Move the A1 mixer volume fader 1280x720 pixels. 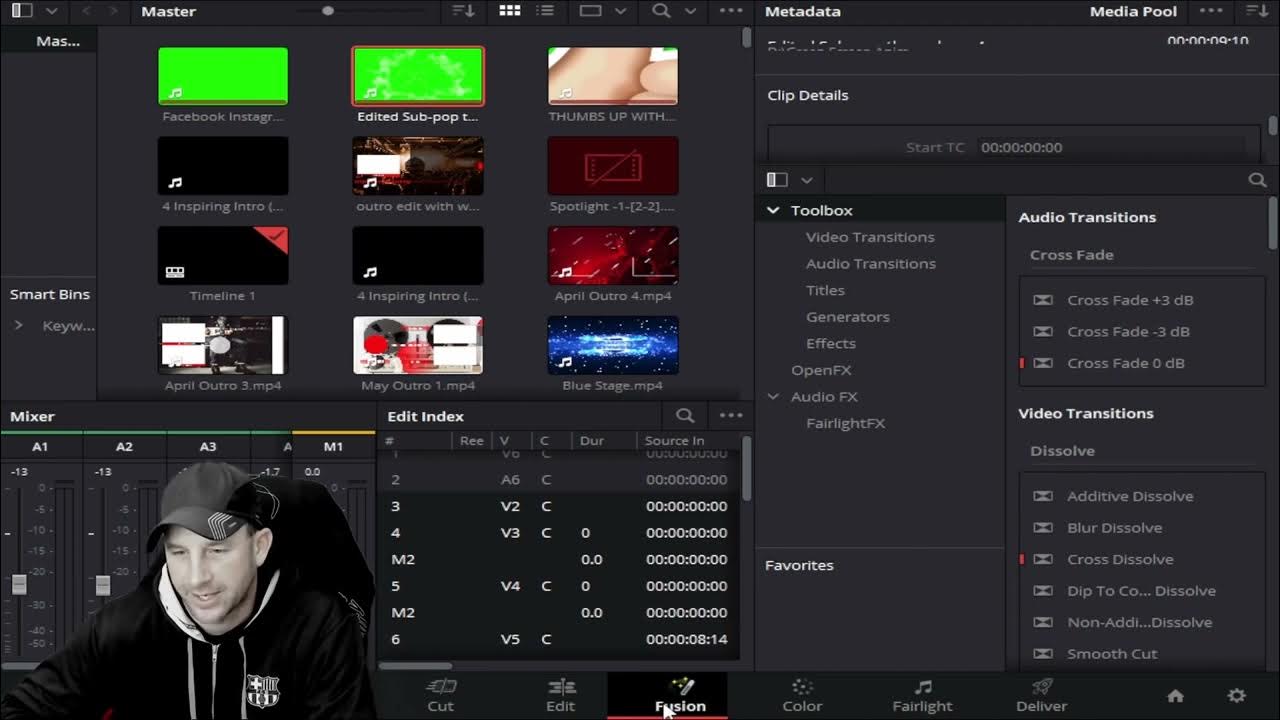pyautogui.click(x=19, y=584)
